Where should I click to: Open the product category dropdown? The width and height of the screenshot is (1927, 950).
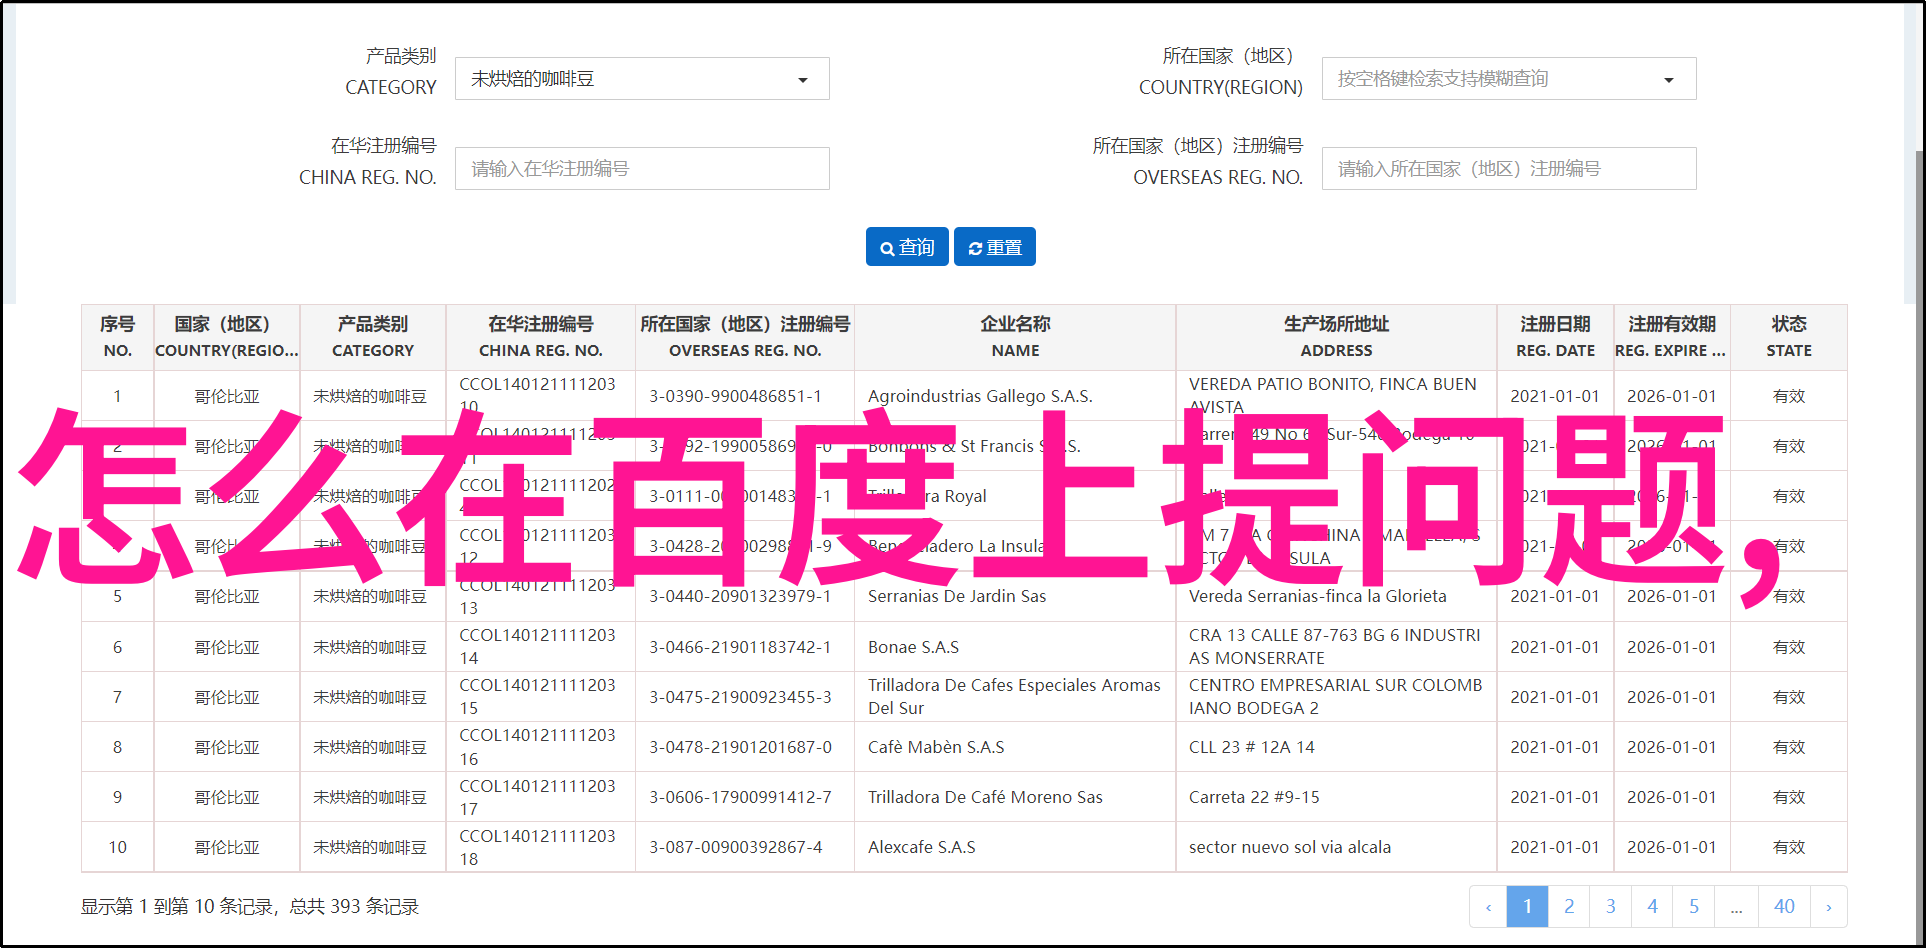point(642,79)
